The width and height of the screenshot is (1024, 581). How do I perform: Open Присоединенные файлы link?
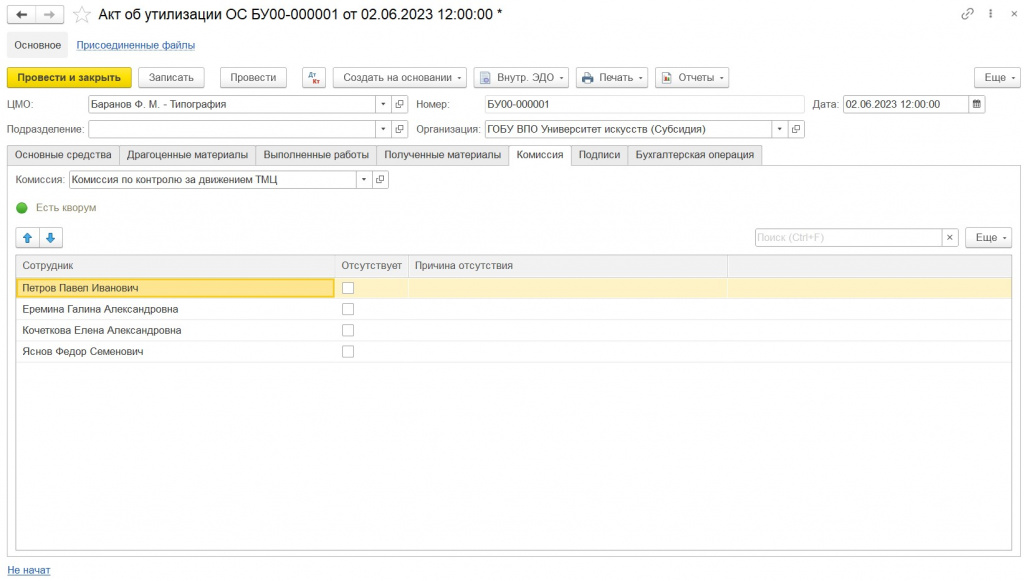(136, 45)
